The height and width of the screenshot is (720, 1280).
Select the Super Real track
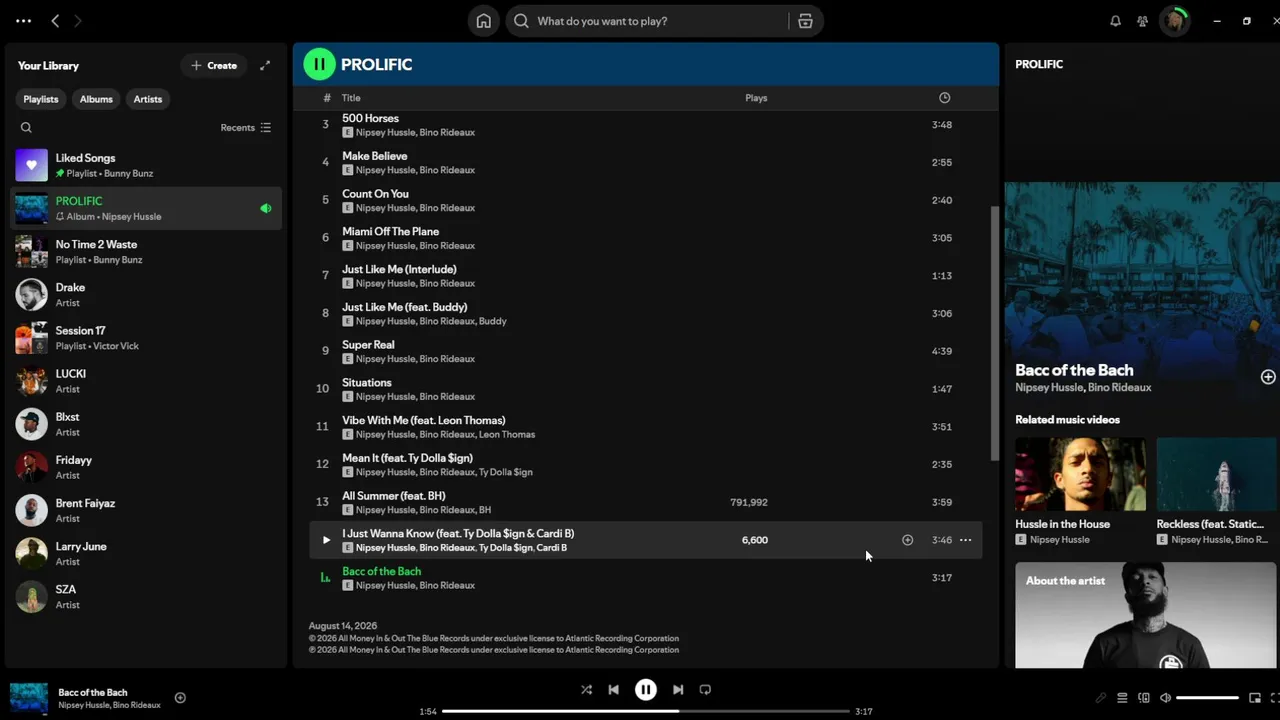[x=646, y=351]
